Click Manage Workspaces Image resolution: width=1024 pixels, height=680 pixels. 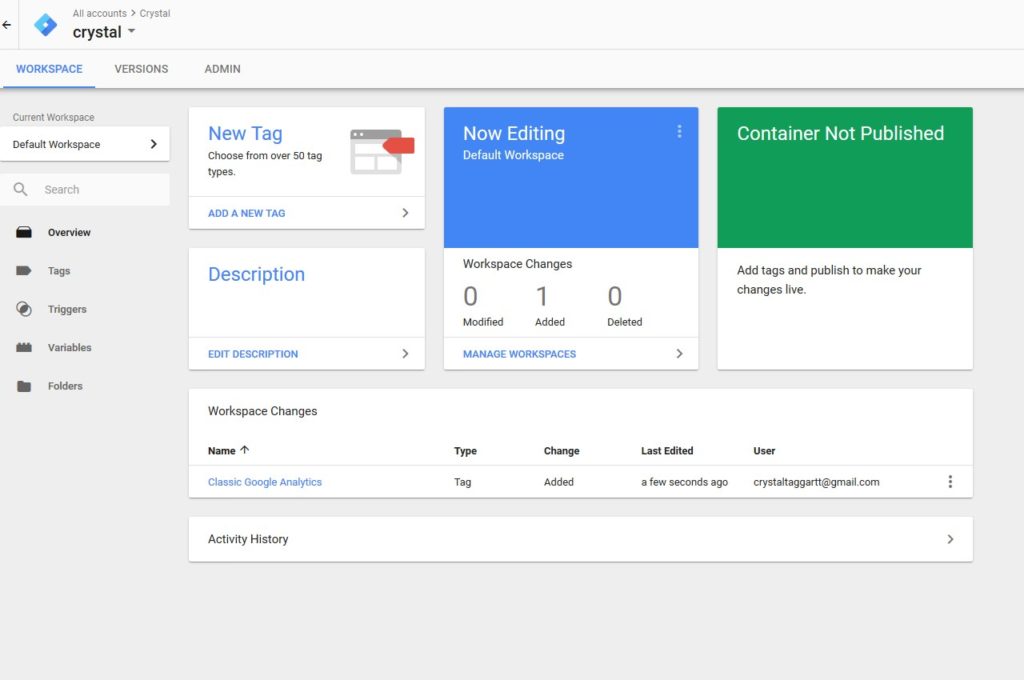(x=519, y=354)
